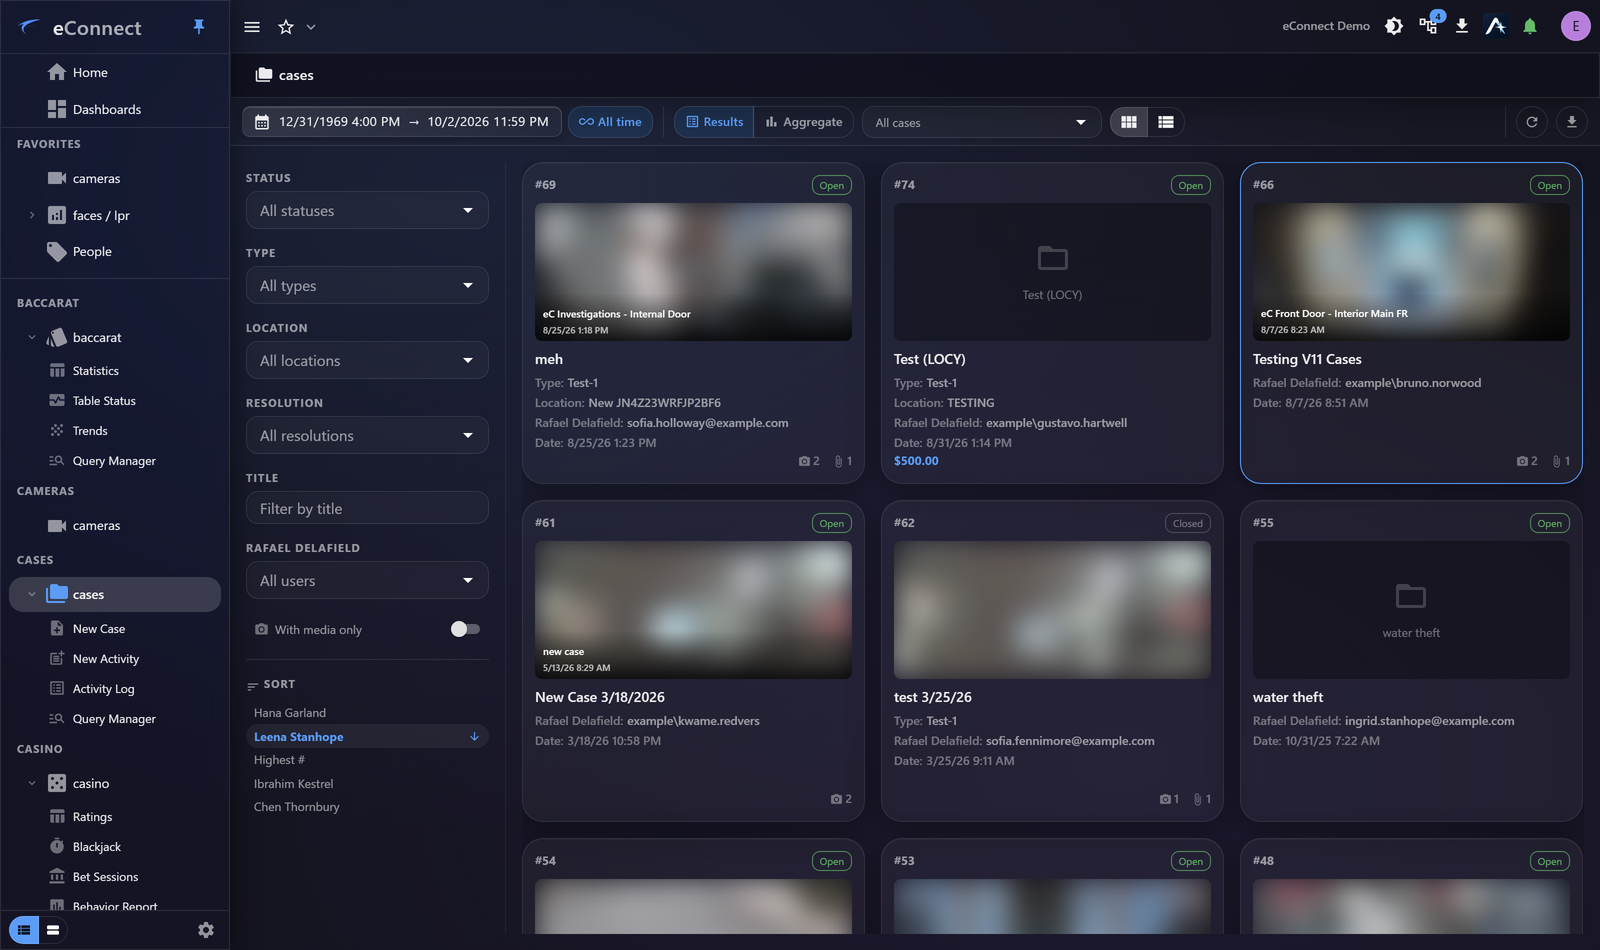Screen dimensions: 1600x950
Task: Switch to list view
Action: 1166,122
